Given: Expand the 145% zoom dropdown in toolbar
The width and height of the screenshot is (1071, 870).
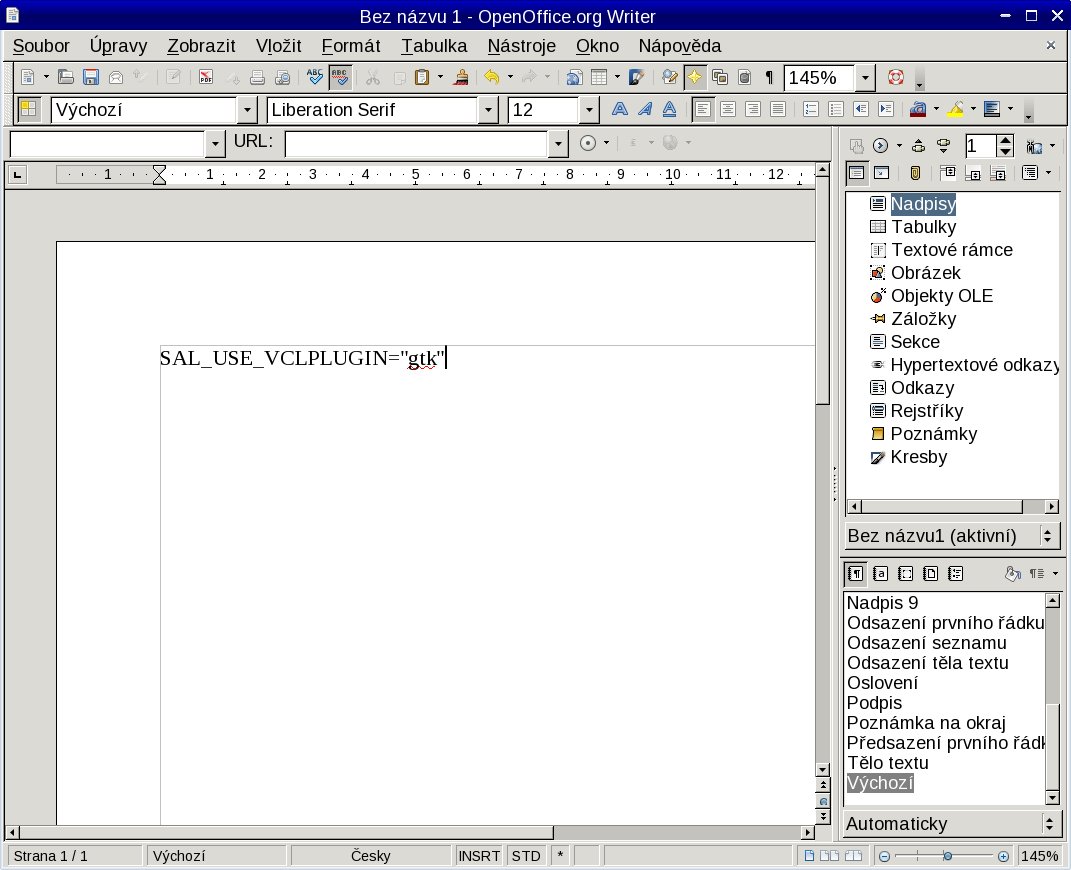Looking at the screenshot, I should (865, 77).
